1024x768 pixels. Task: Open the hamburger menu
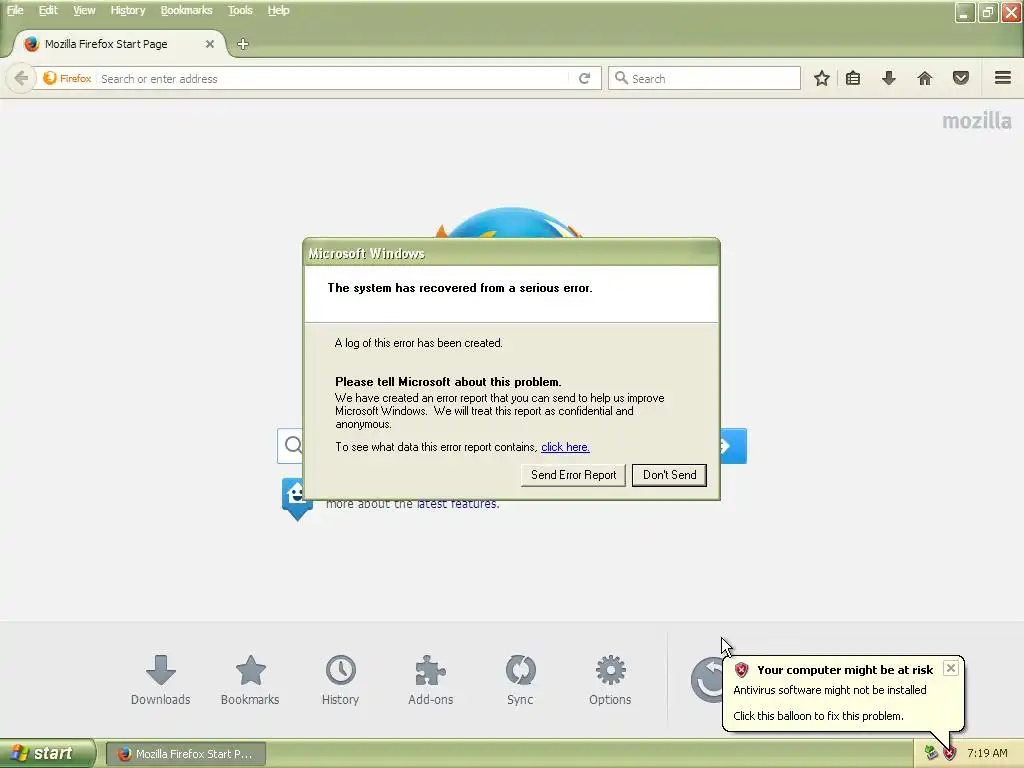click(1003, 78)
